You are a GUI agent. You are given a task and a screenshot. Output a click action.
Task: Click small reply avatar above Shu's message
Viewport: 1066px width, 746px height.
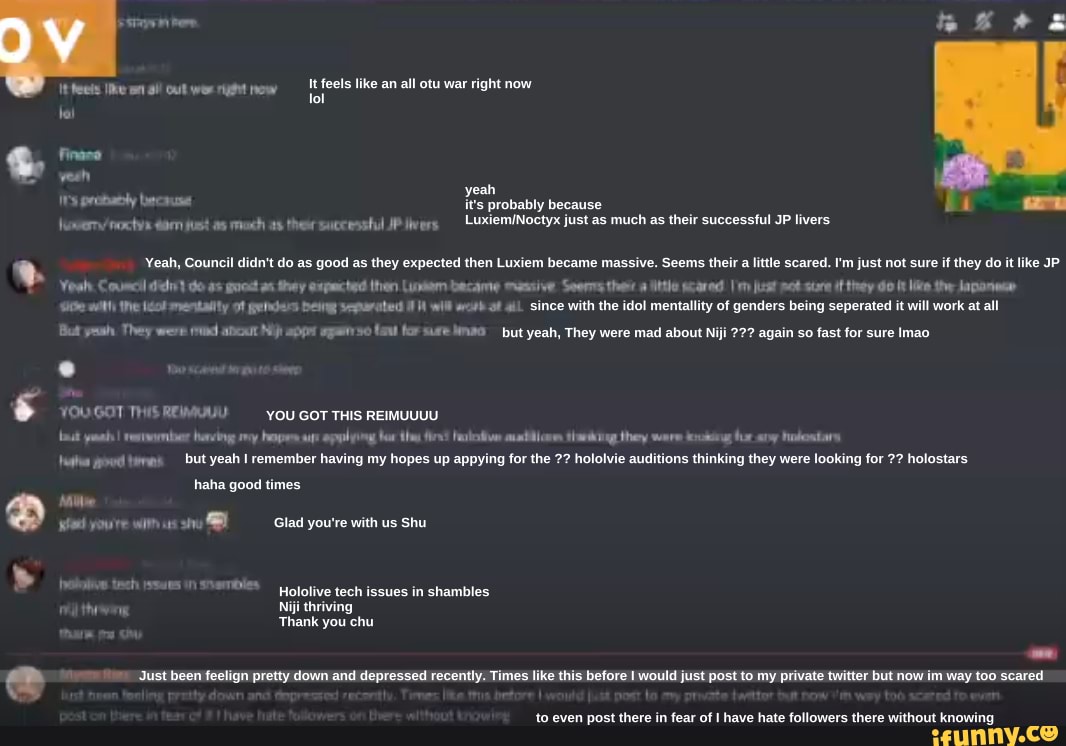click(67, 368)
